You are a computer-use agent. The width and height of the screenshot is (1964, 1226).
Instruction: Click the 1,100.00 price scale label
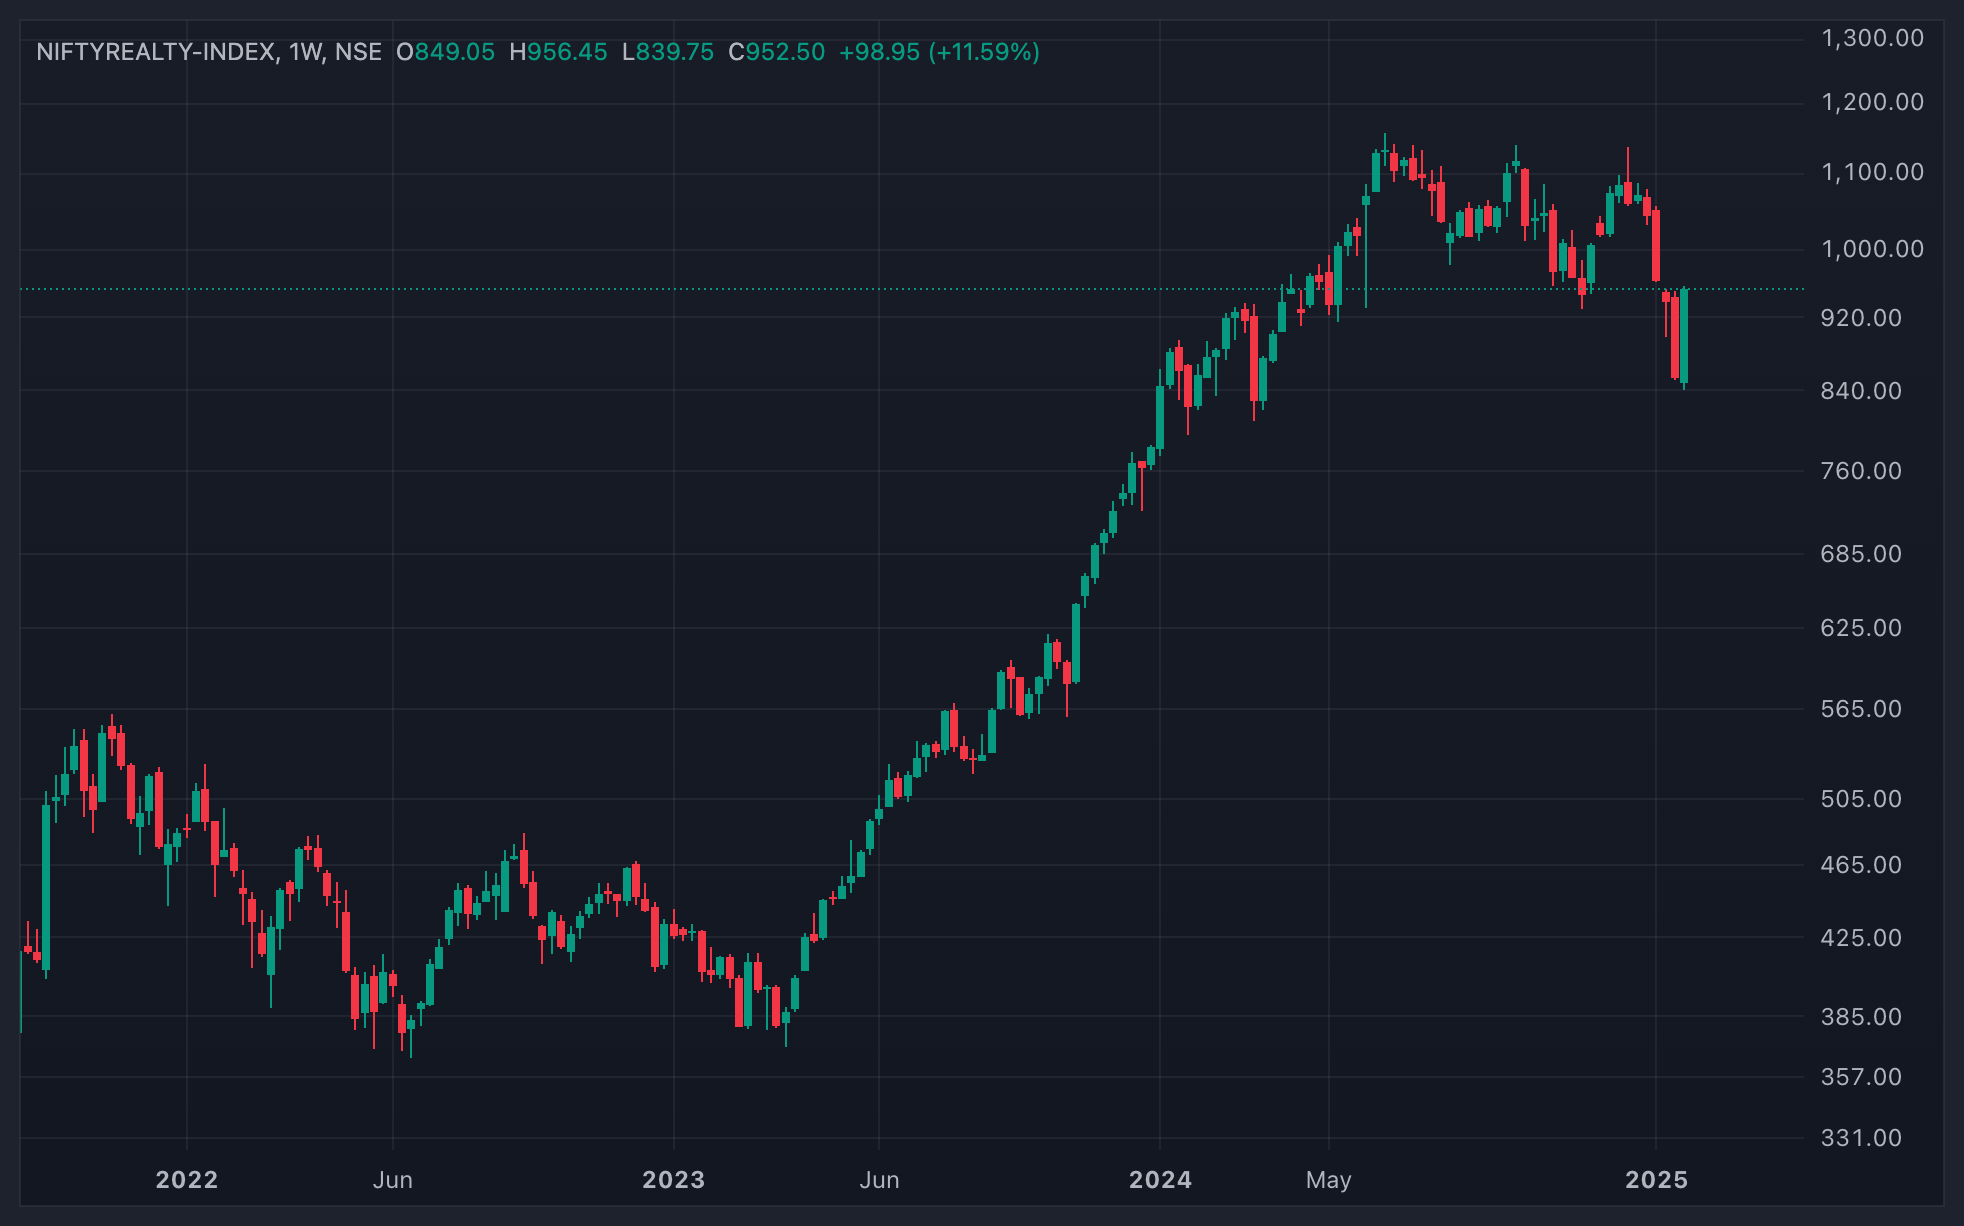(1873, 172)
